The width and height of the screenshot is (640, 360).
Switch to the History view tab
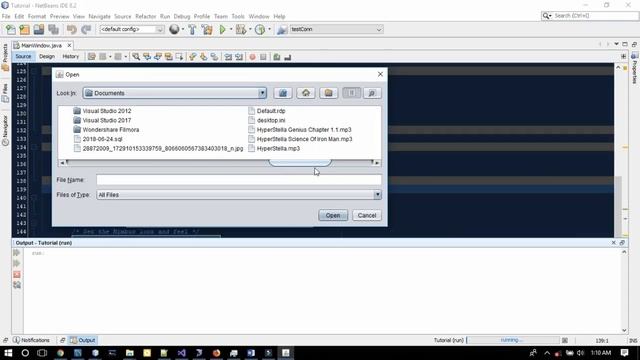coord(71,56)
